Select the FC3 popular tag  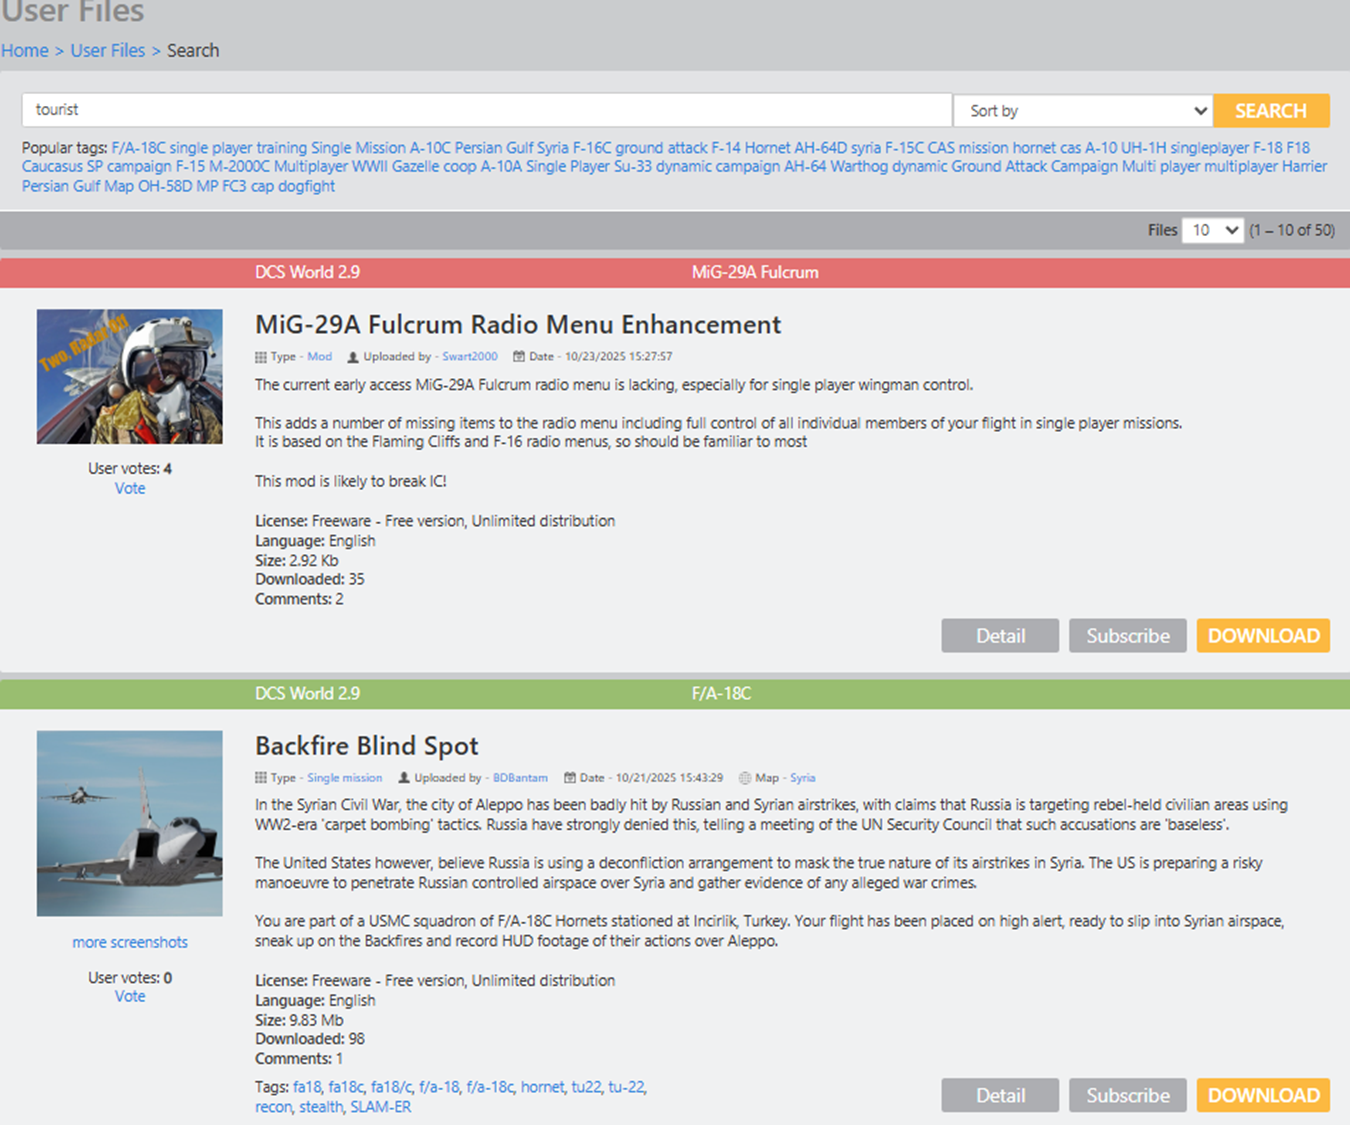point(234,186)
